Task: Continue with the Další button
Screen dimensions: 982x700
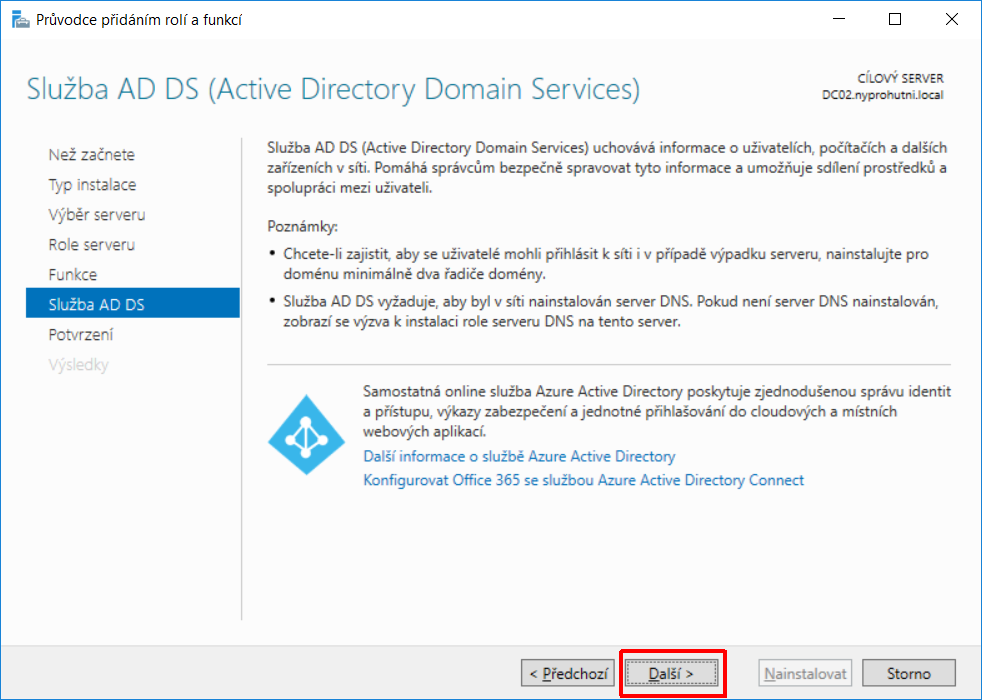Action: [x=671, y=674]
